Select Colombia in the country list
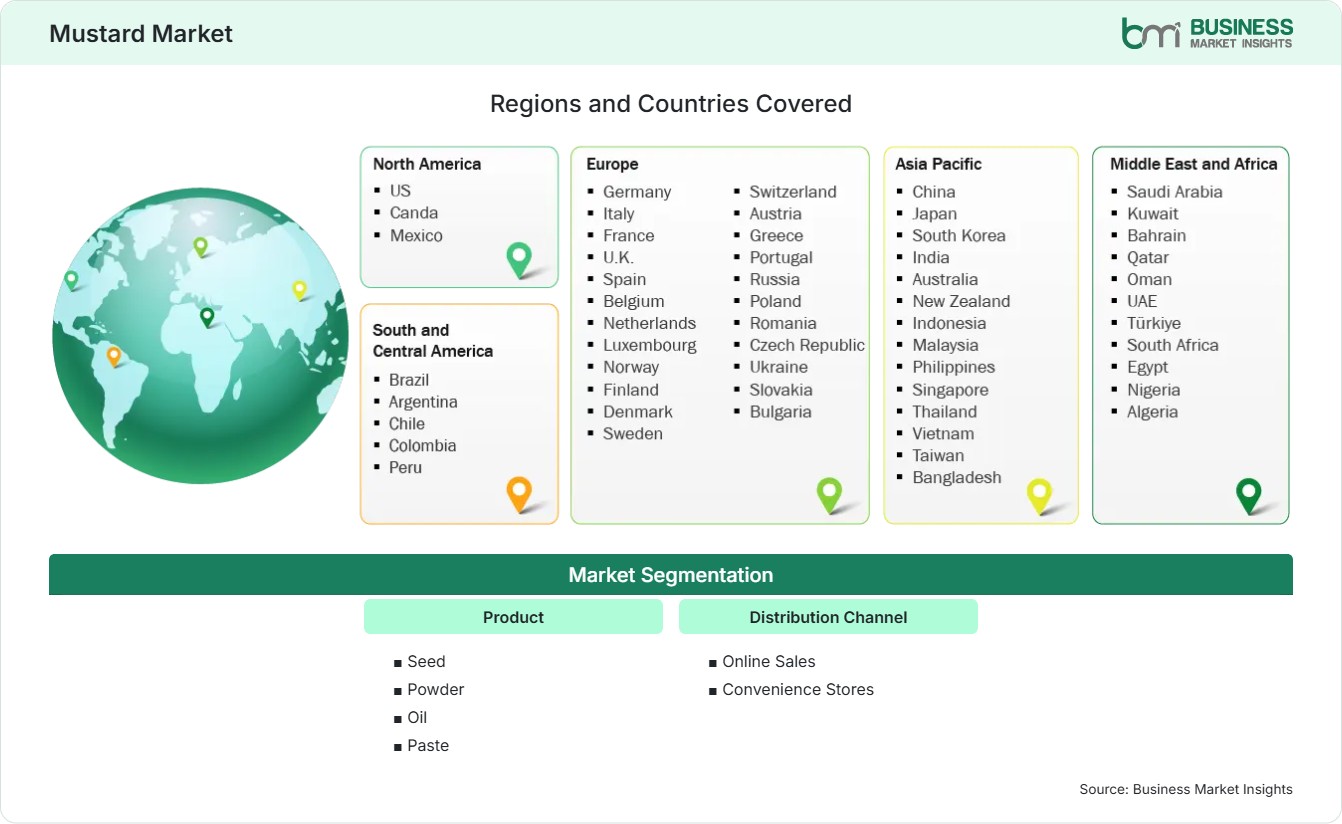 [x=423, y=445]
